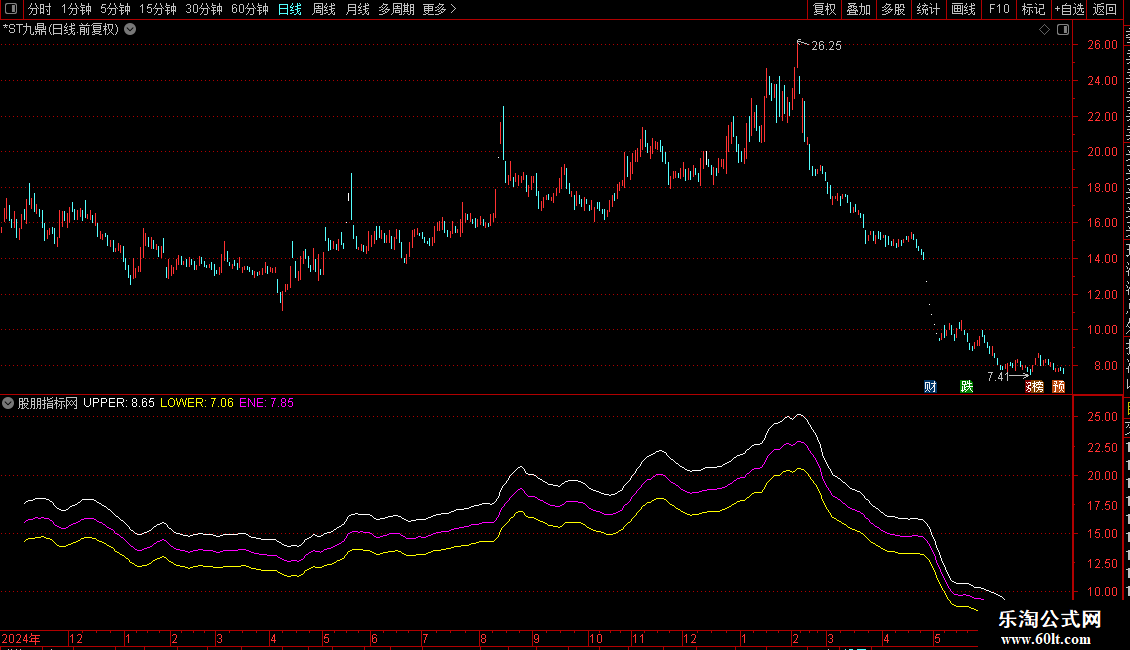Toggle the chart window layout icon
Image resolution: width=1130 pixels, height=650 pixels.
[1063, 30]
